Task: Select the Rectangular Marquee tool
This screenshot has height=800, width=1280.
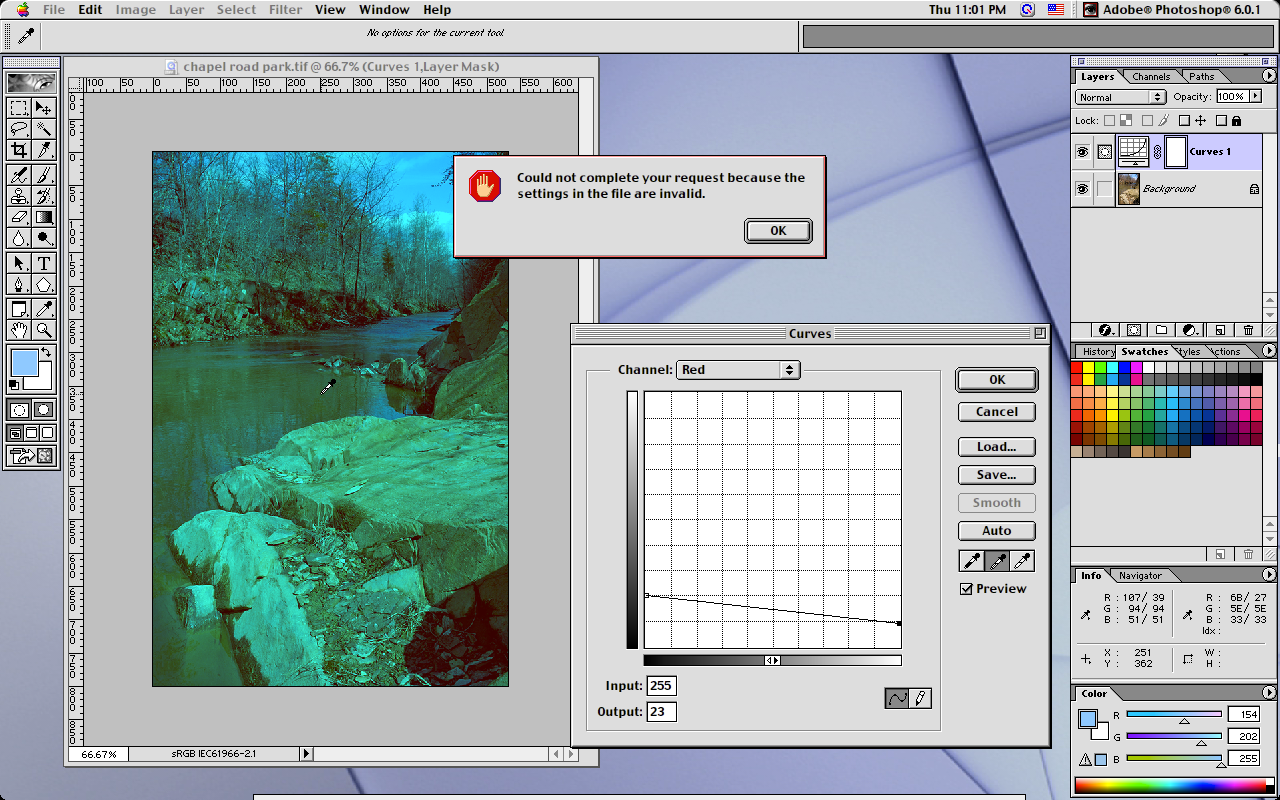Action: [19, 107]
